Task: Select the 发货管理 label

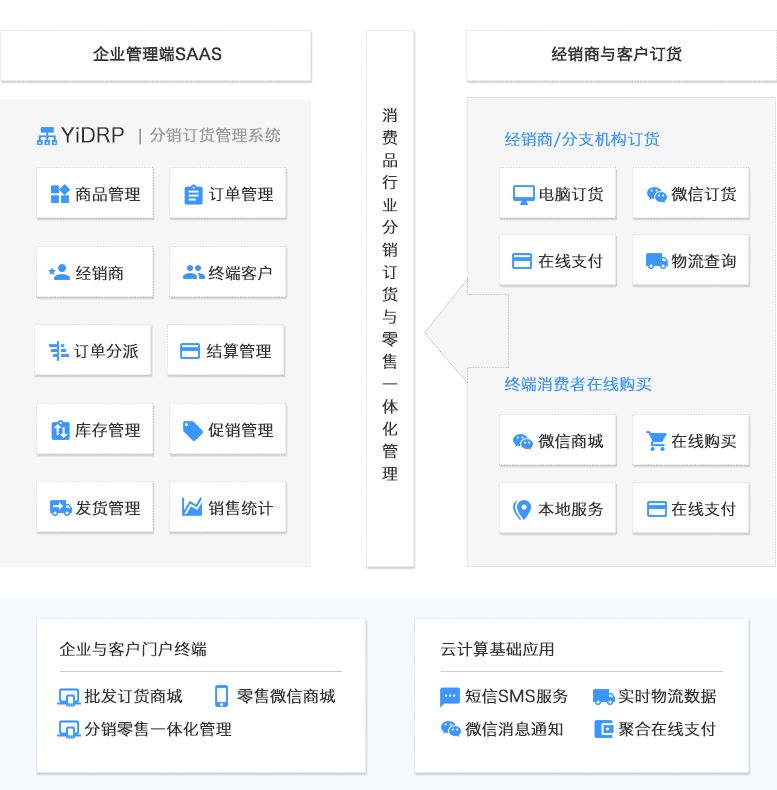Action: click(108, 508)
